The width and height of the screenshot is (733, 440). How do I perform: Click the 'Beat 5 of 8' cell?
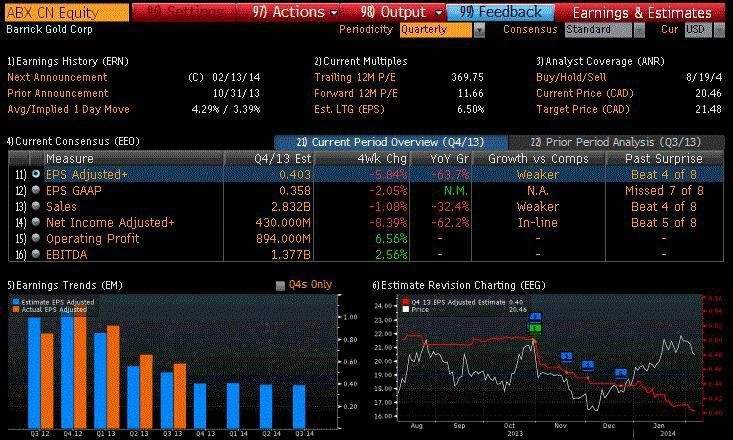pyautogui.click(x=664, y=223)
